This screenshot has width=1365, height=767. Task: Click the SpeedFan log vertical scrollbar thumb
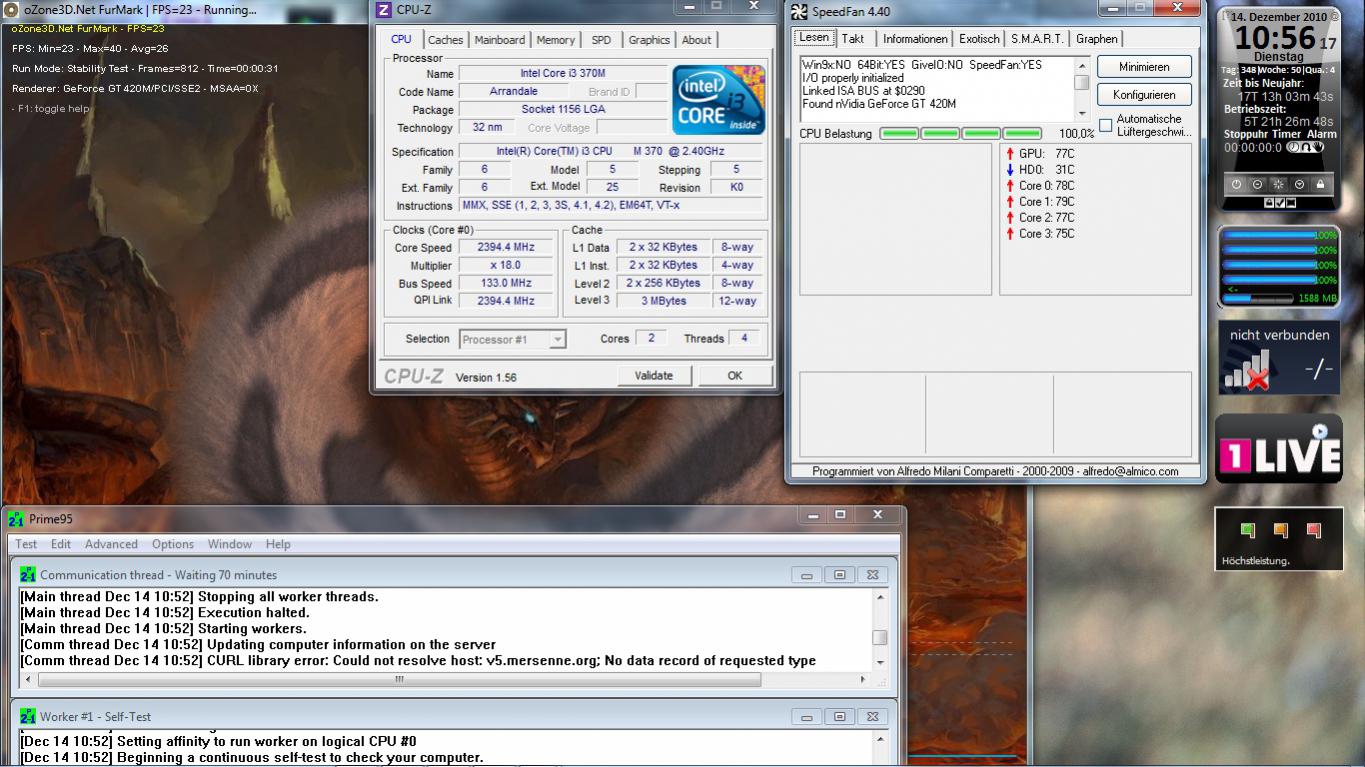(1081, 82)
